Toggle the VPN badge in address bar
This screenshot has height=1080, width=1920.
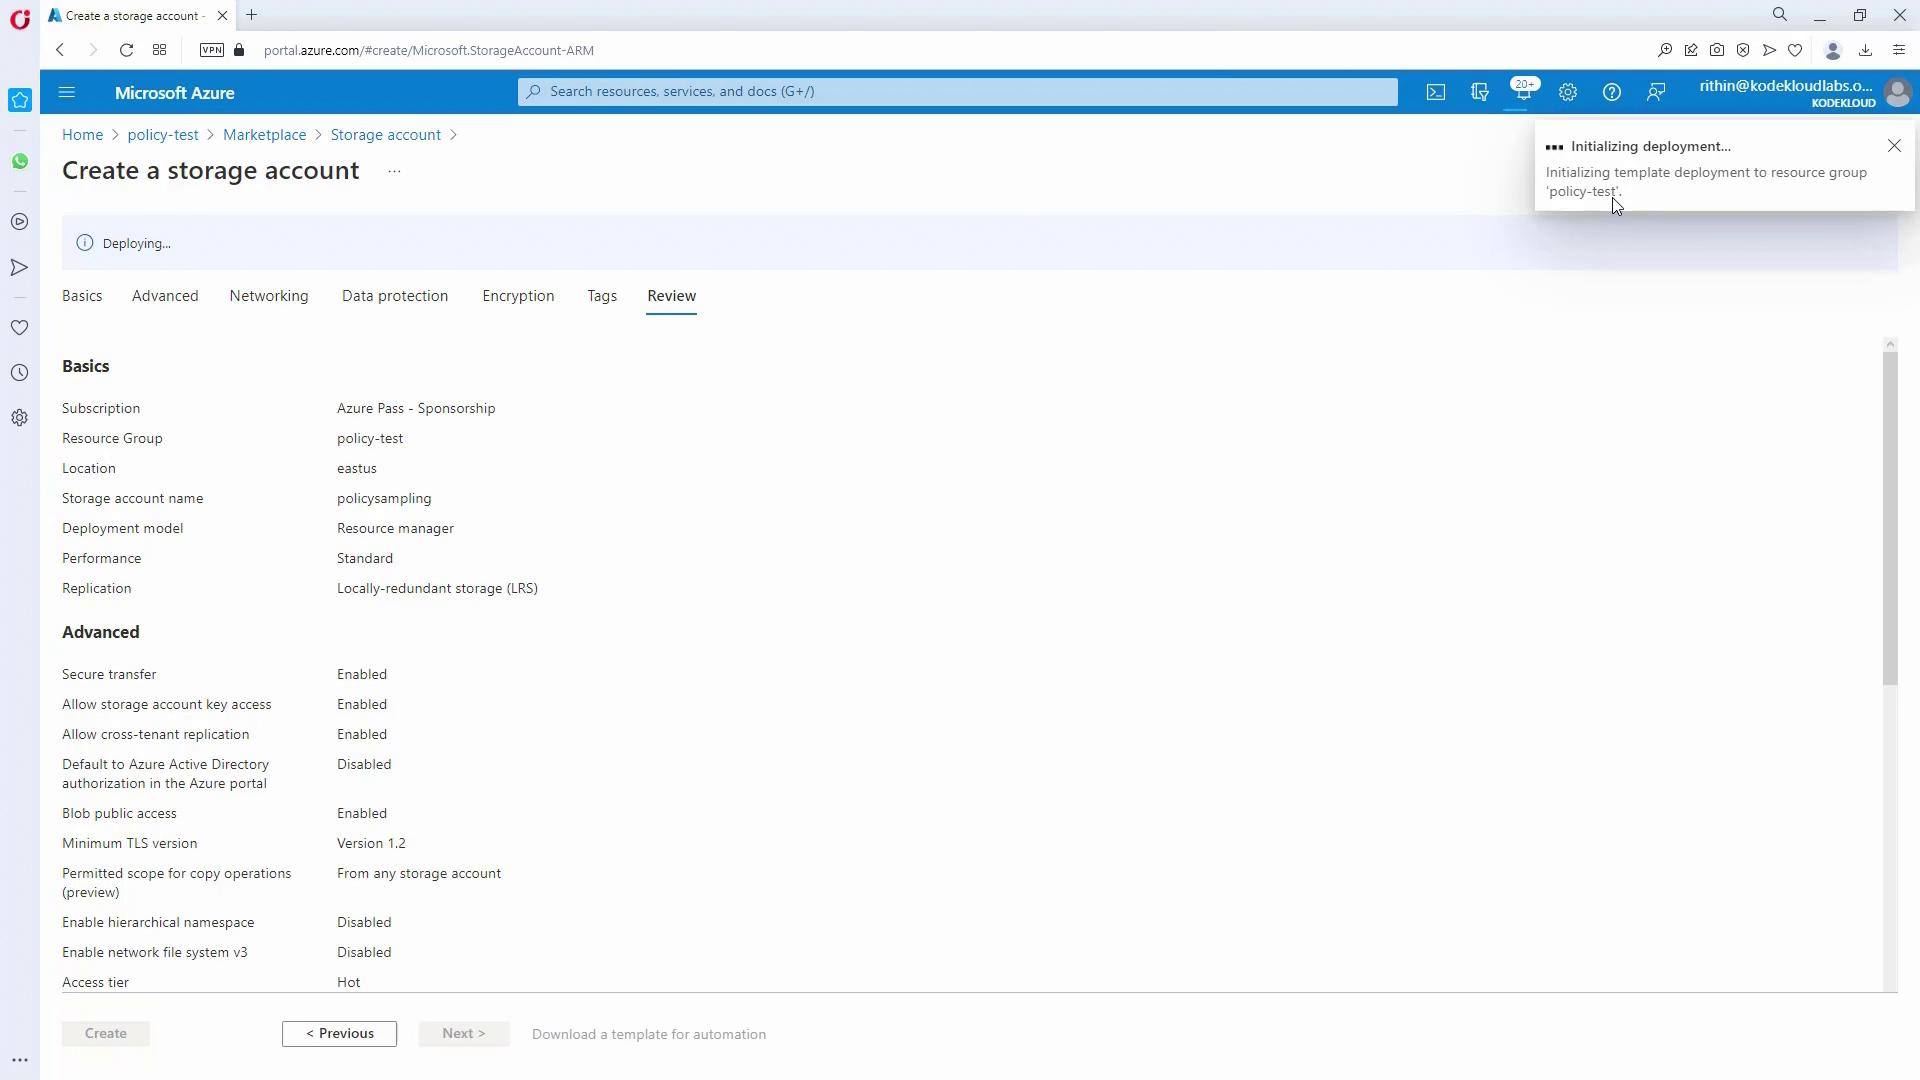pos(212,50)
